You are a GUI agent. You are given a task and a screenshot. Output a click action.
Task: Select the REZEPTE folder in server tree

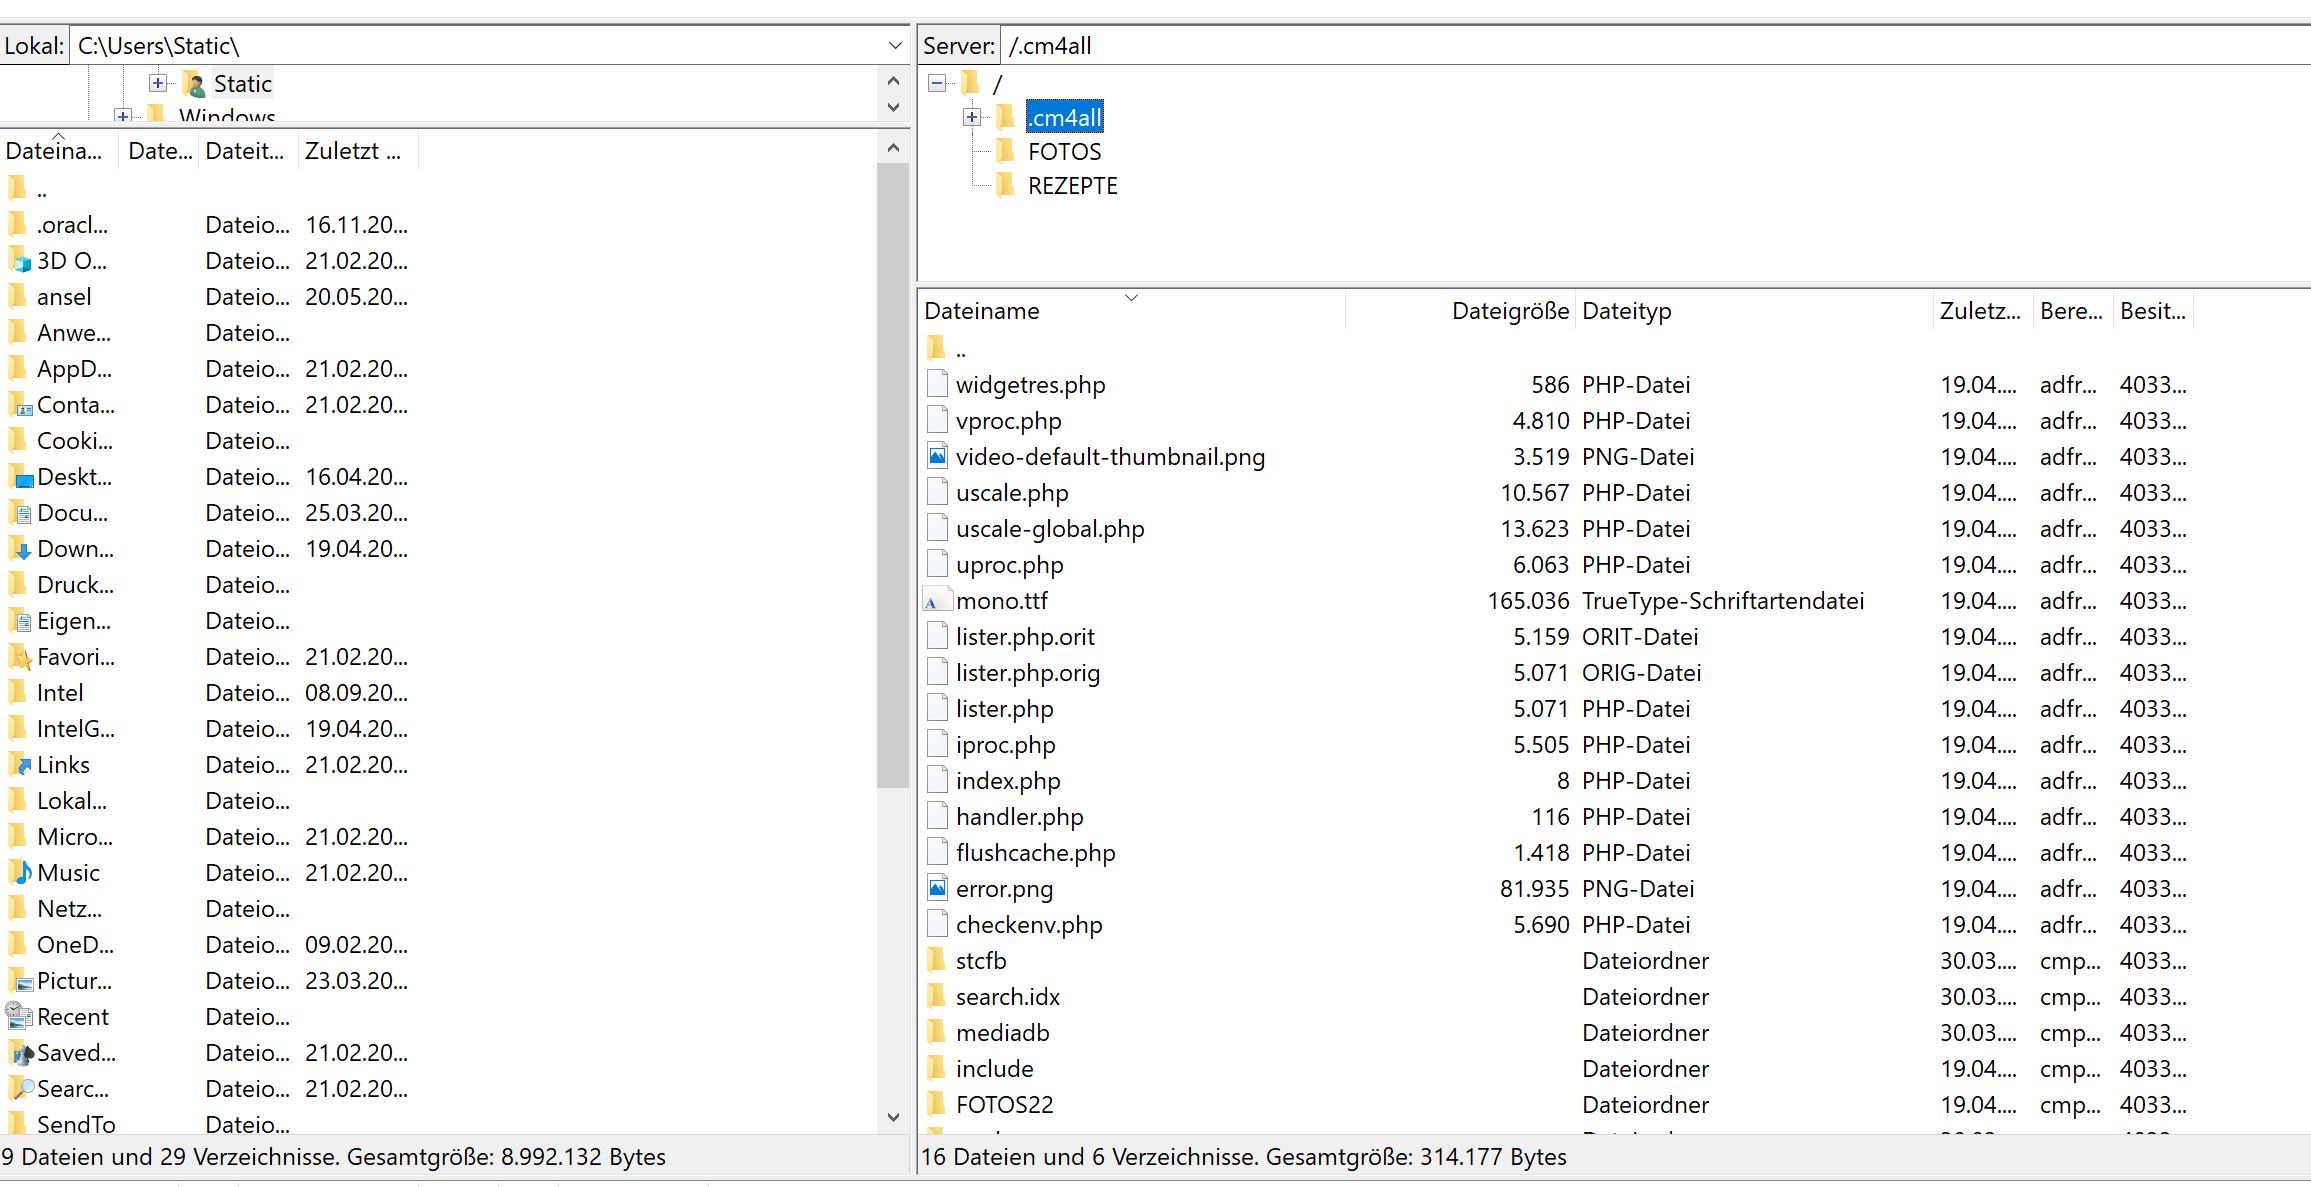(1072, 186)
